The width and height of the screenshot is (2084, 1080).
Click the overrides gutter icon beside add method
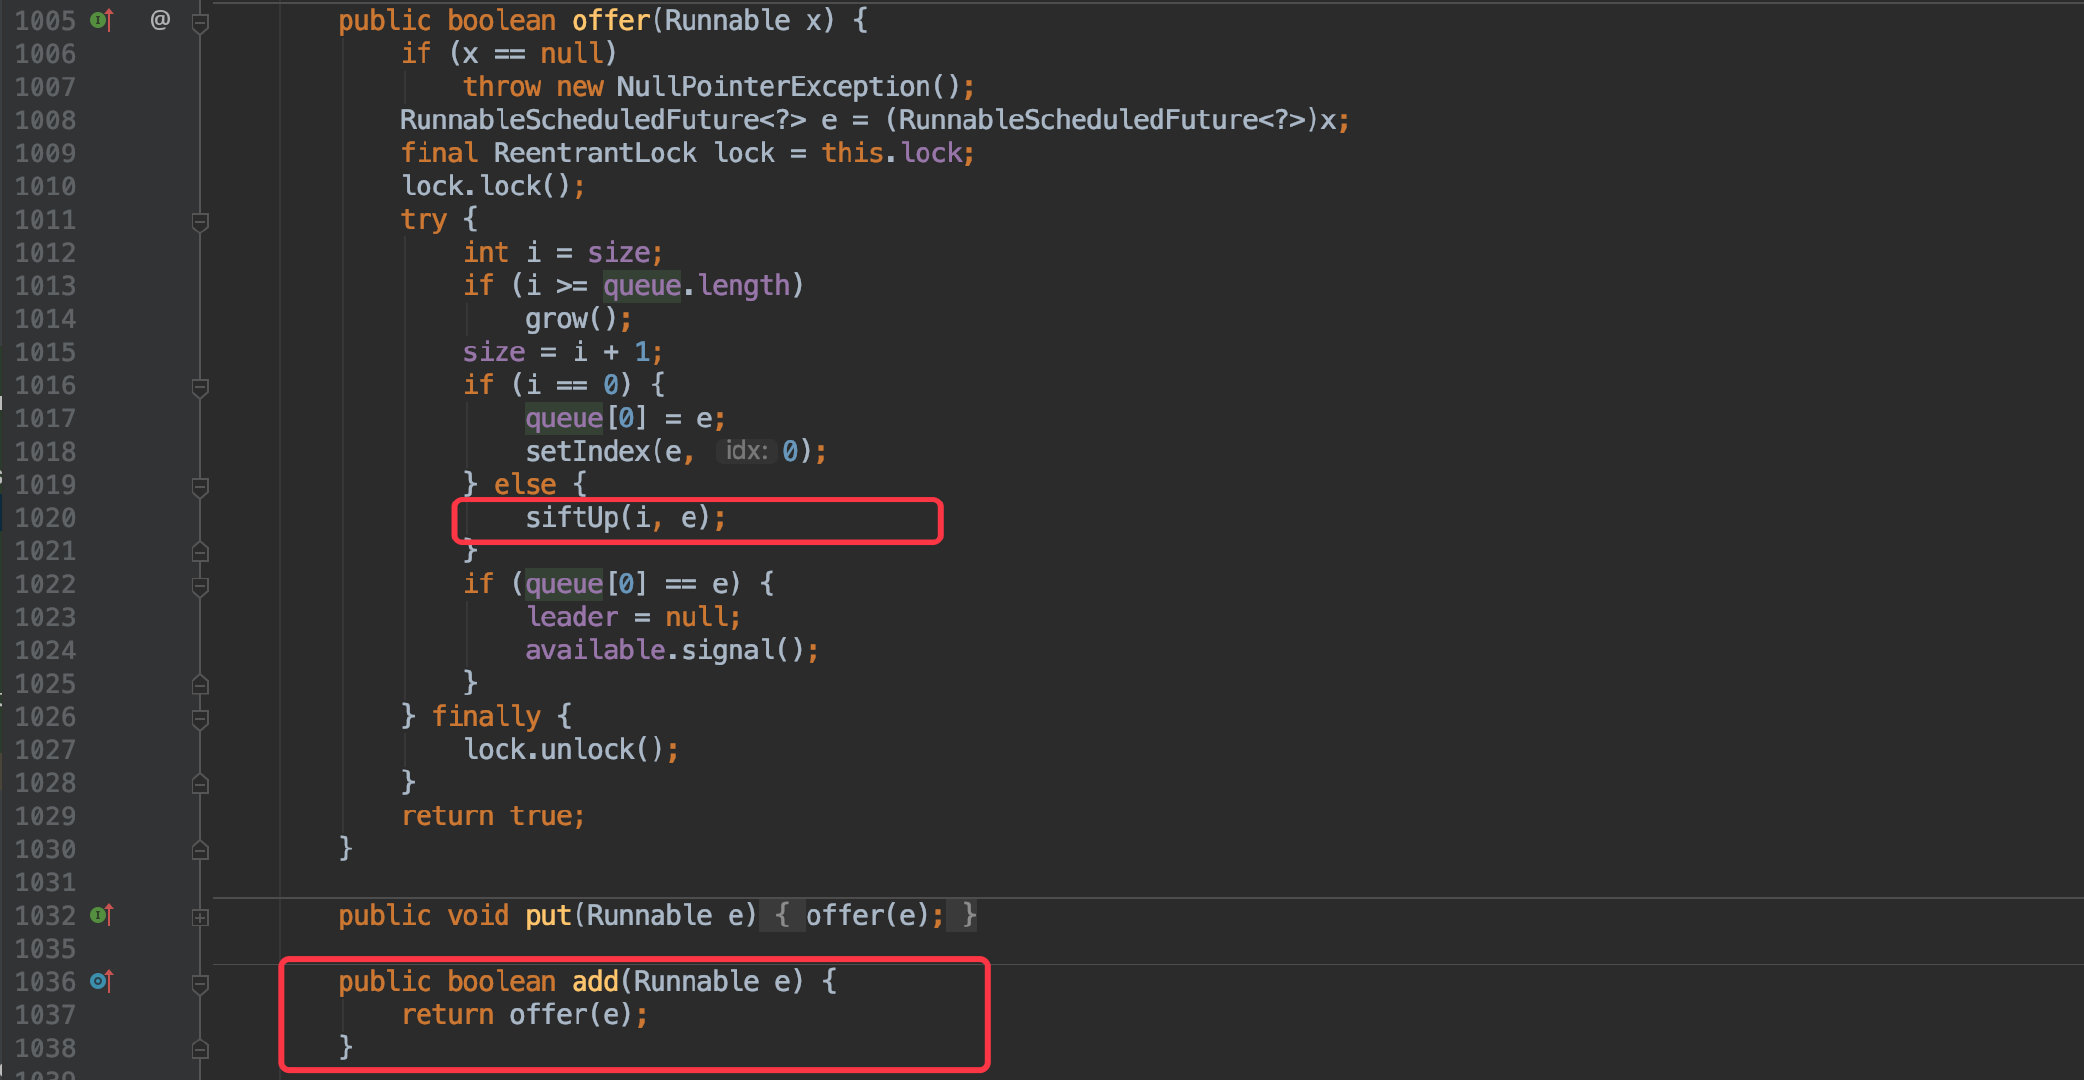coord(102,981)
